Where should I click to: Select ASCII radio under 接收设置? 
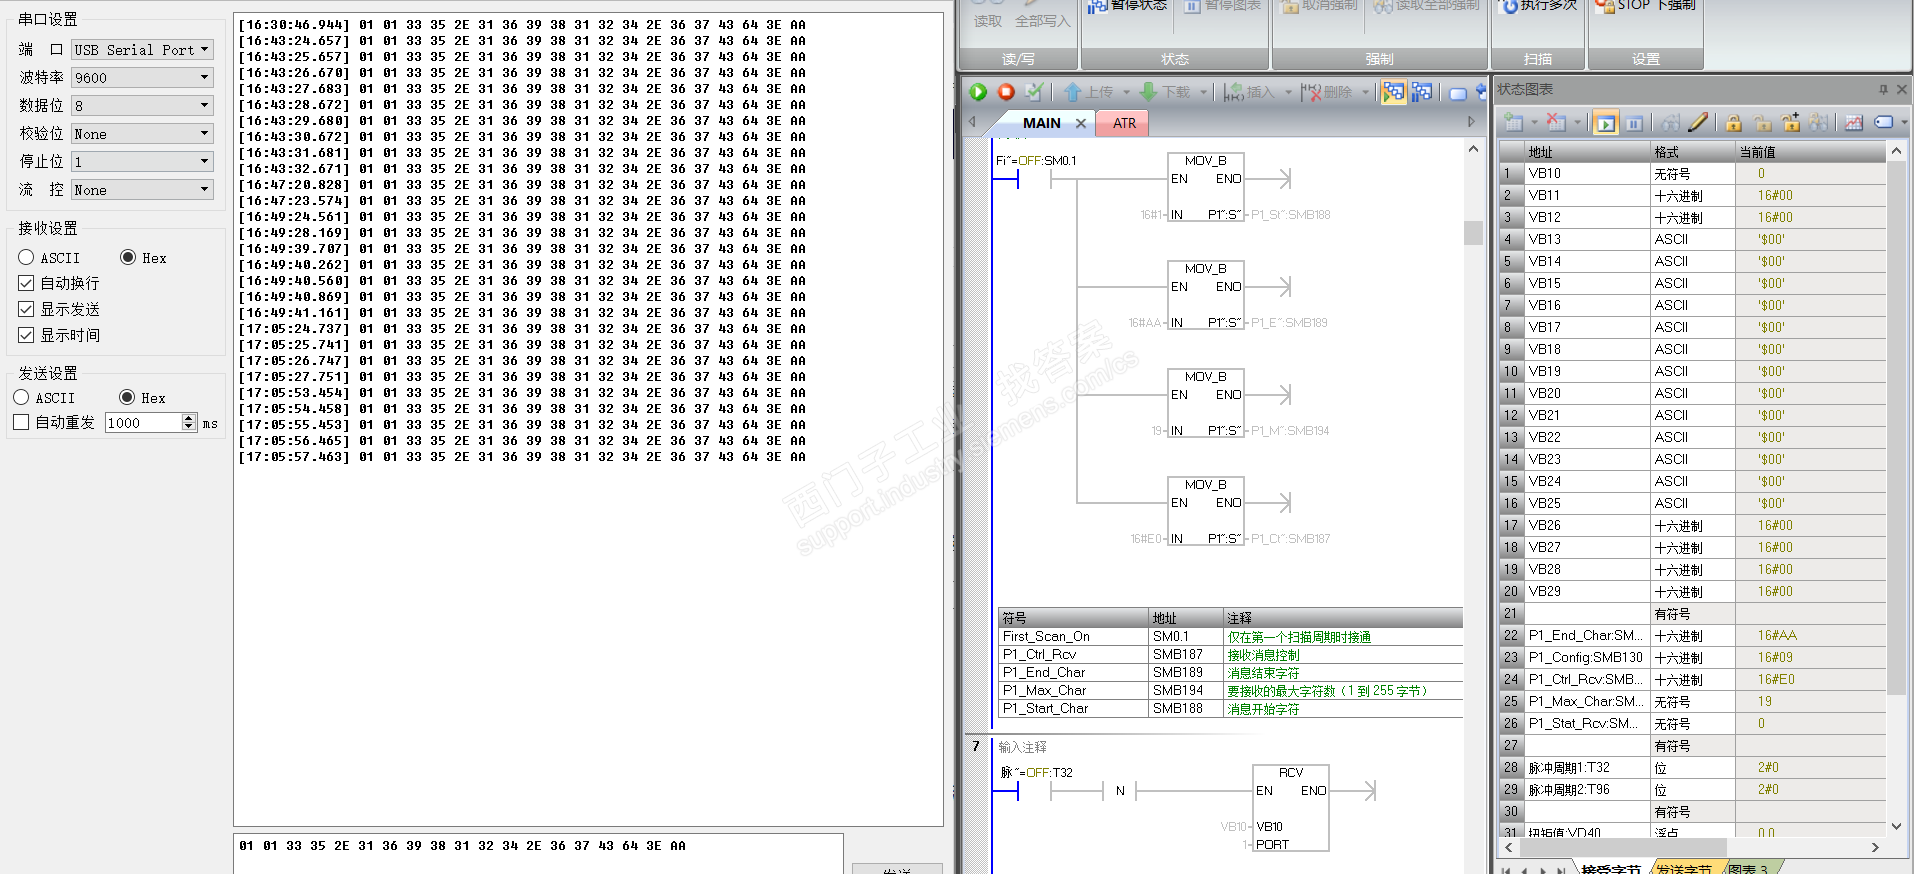point(26,258)
